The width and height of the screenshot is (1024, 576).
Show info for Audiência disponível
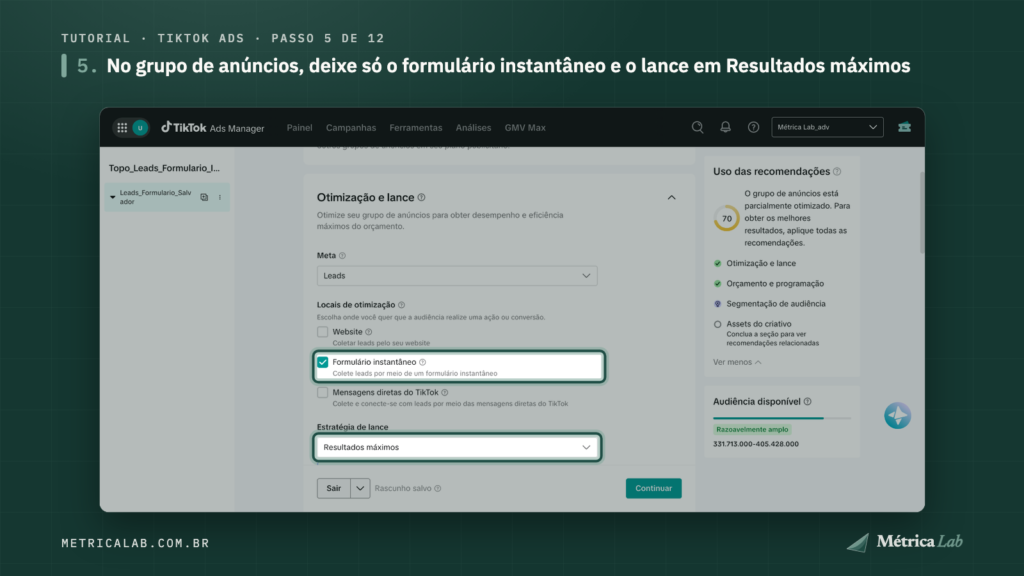(808, 402)
